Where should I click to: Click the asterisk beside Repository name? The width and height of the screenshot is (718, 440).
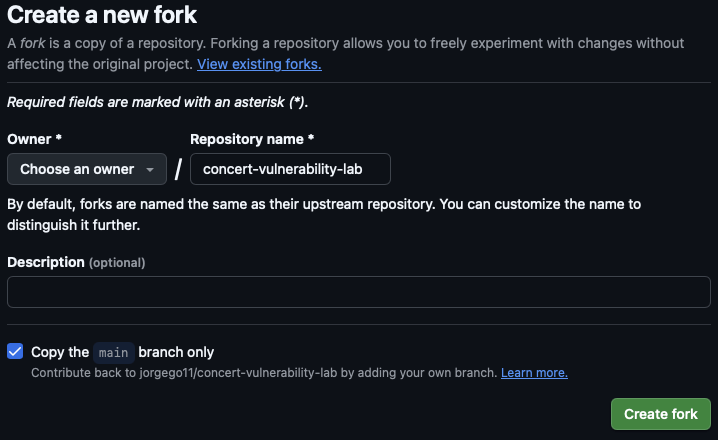[310, 139]
